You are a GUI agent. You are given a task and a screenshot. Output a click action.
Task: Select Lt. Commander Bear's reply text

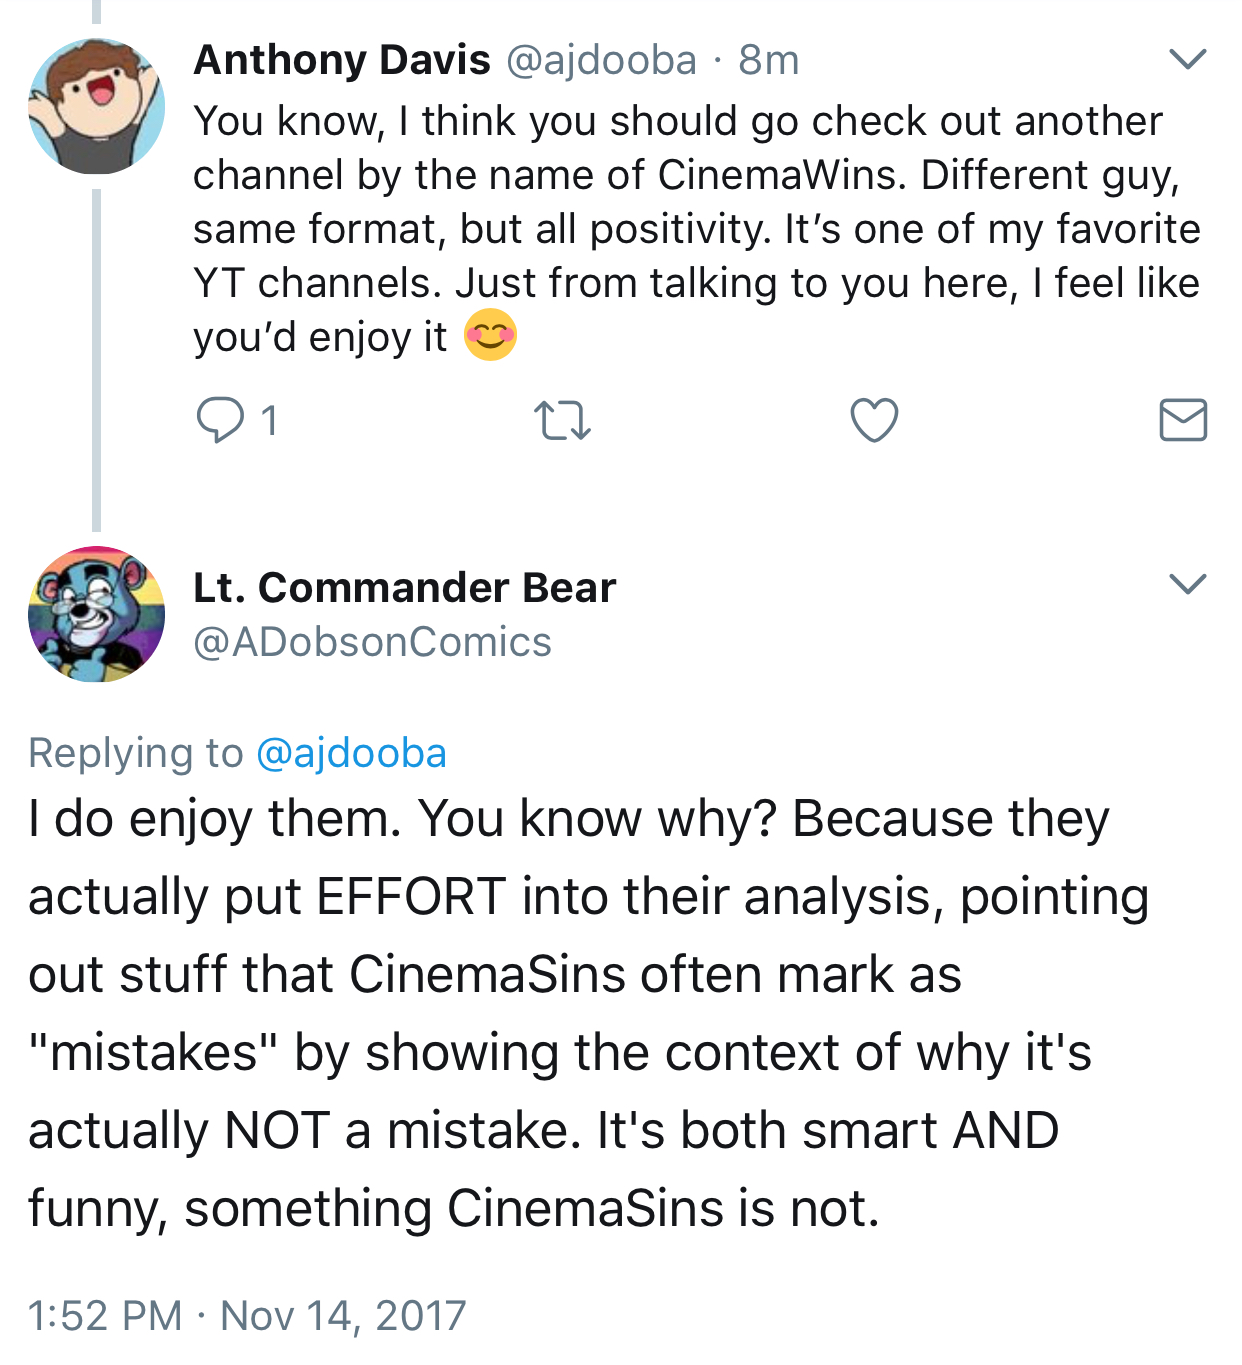(590, 1013)
